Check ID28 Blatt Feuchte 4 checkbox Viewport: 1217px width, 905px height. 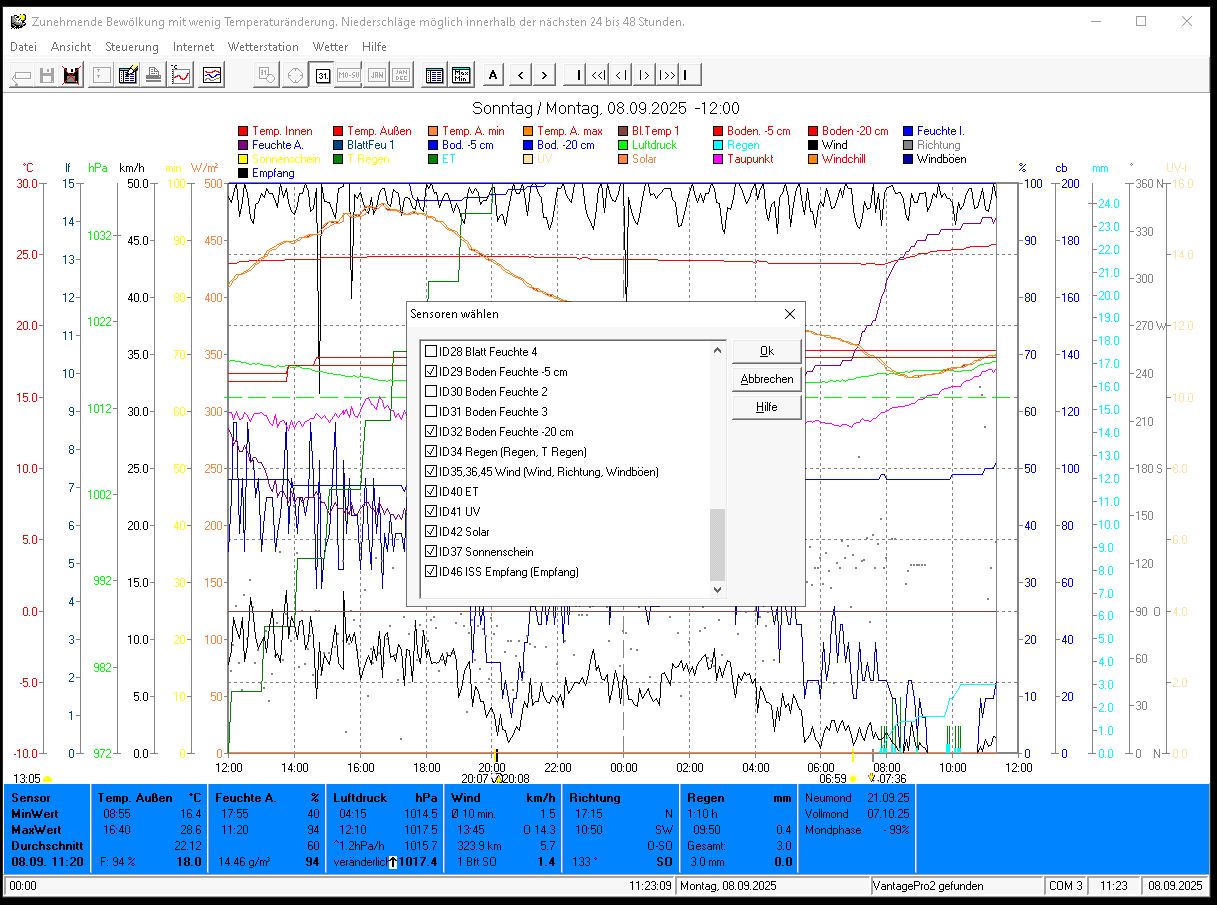432,352
